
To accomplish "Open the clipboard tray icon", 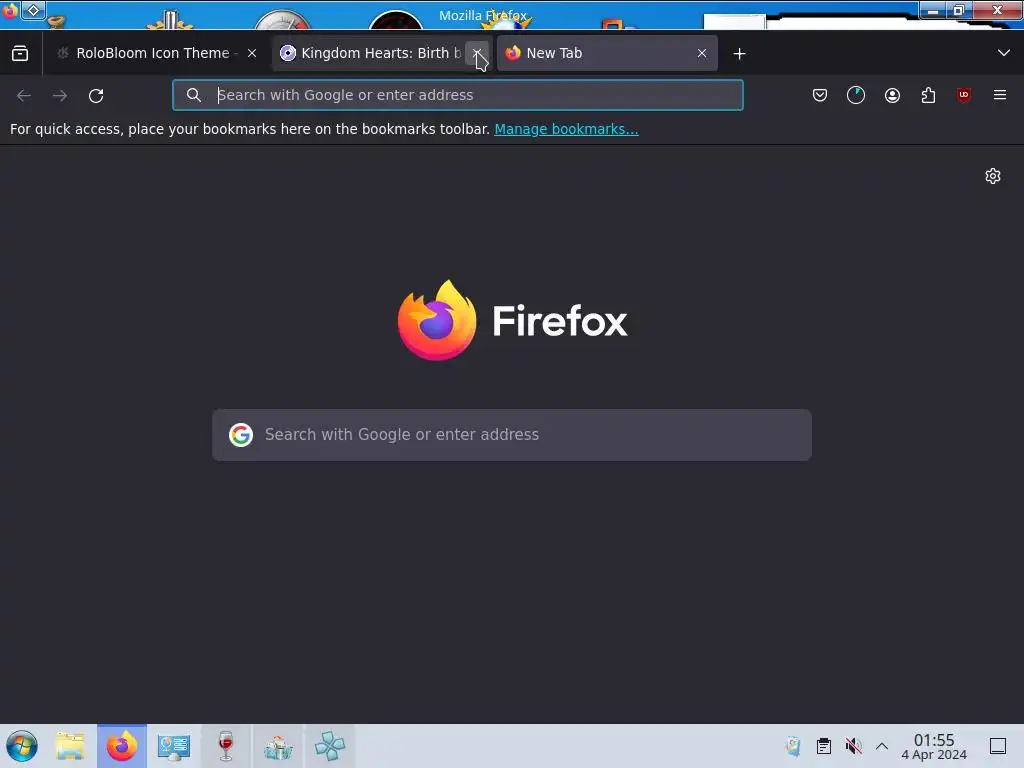I will 824,746.
